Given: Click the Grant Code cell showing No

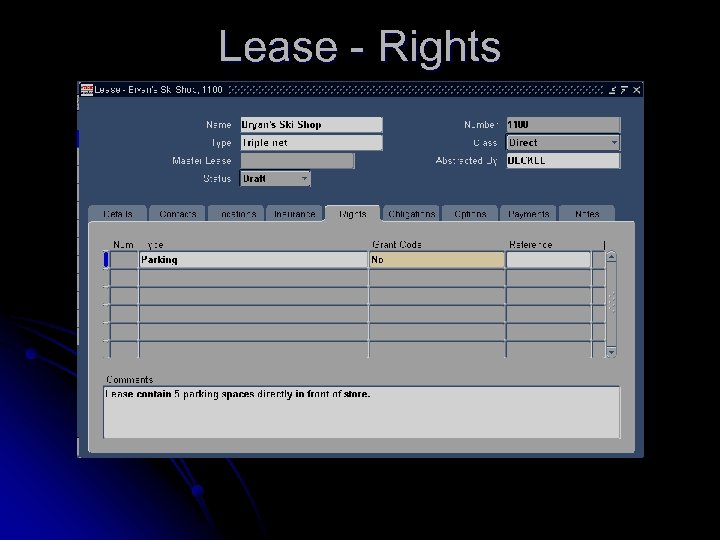Looking at the screenshot, I should (x=437, y=260).
